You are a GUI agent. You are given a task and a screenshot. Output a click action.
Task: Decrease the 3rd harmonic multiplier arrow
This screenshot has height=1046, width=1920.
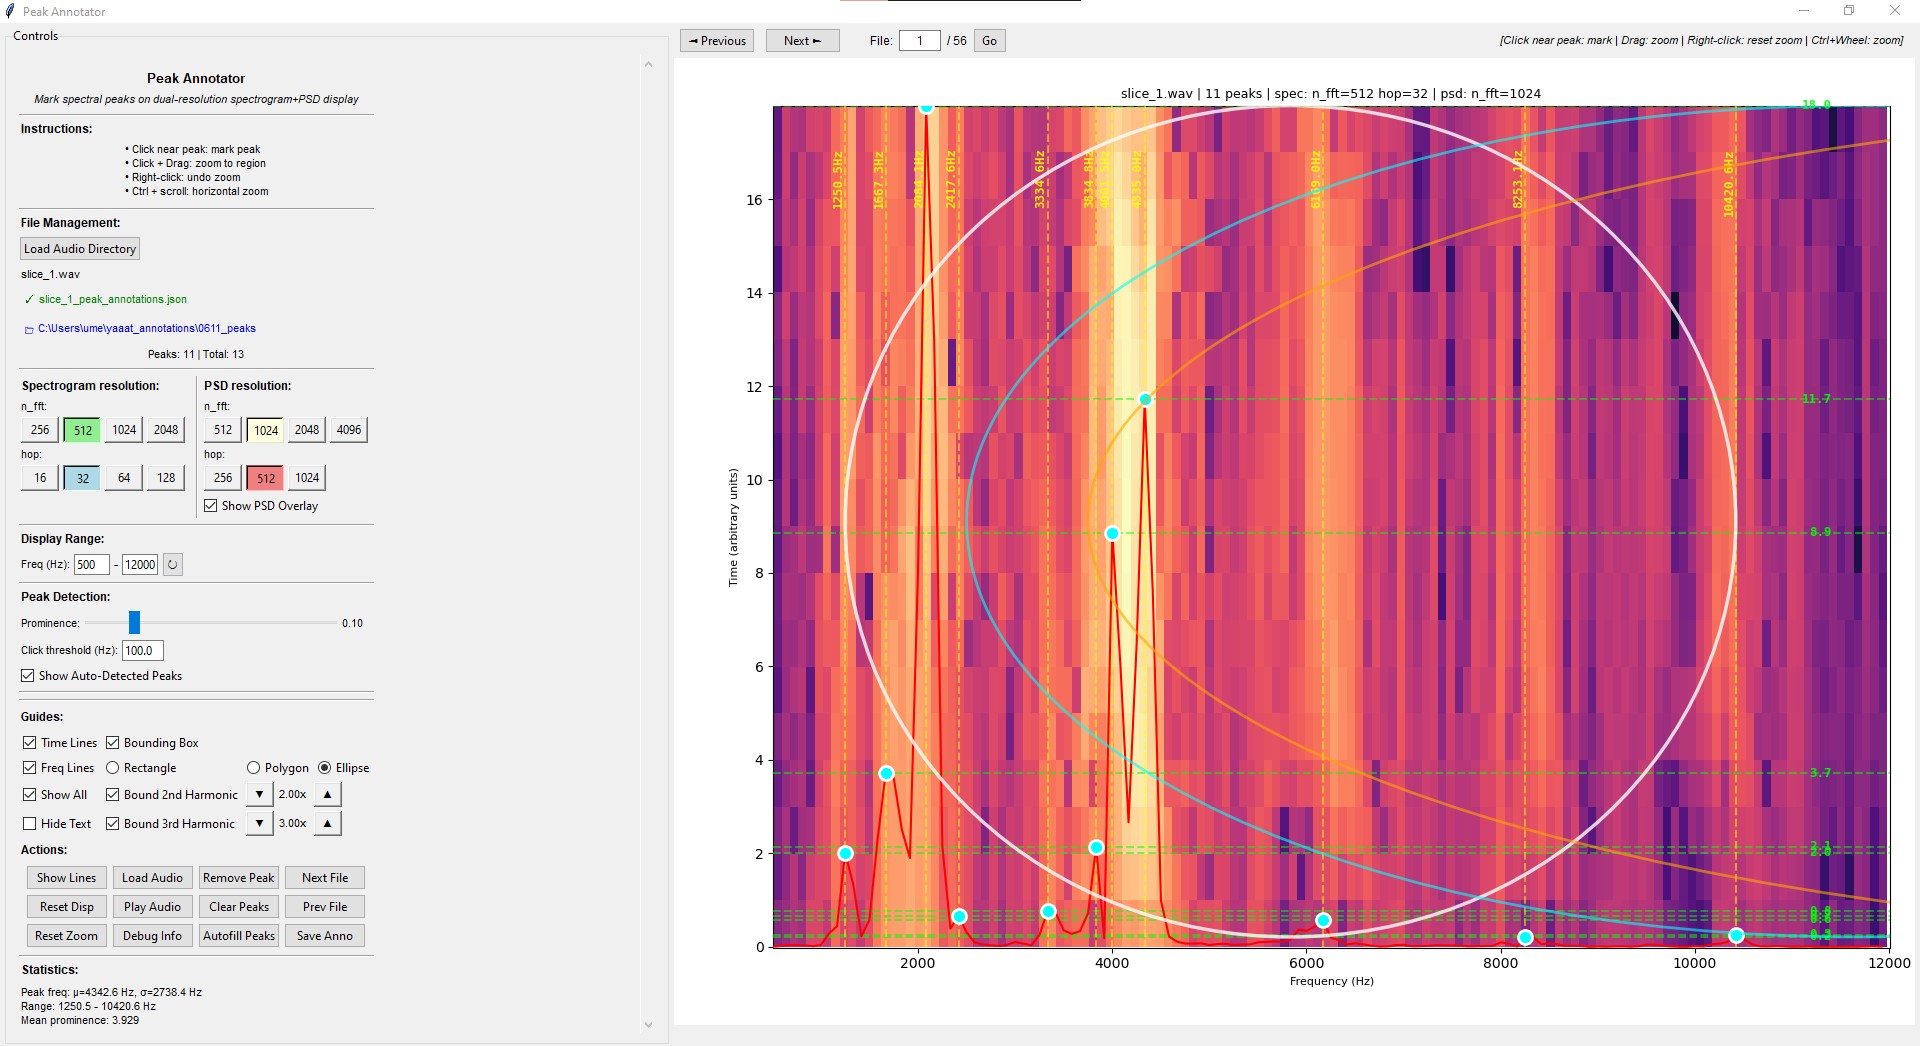(x=259, y=824)
